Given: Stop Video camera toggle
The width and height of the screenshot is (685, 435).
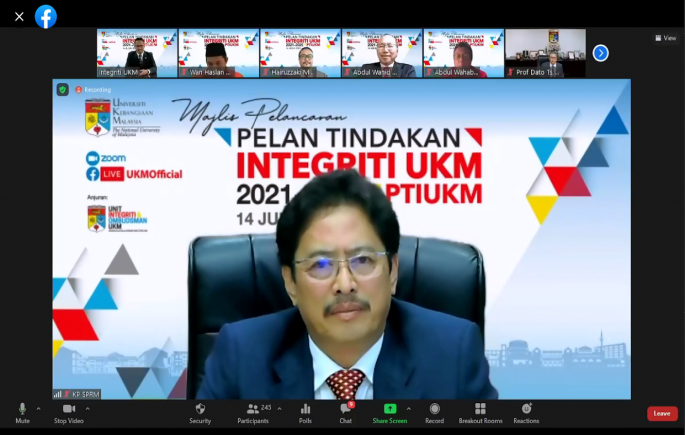Looking at the screenshot, I should (69, 409).
